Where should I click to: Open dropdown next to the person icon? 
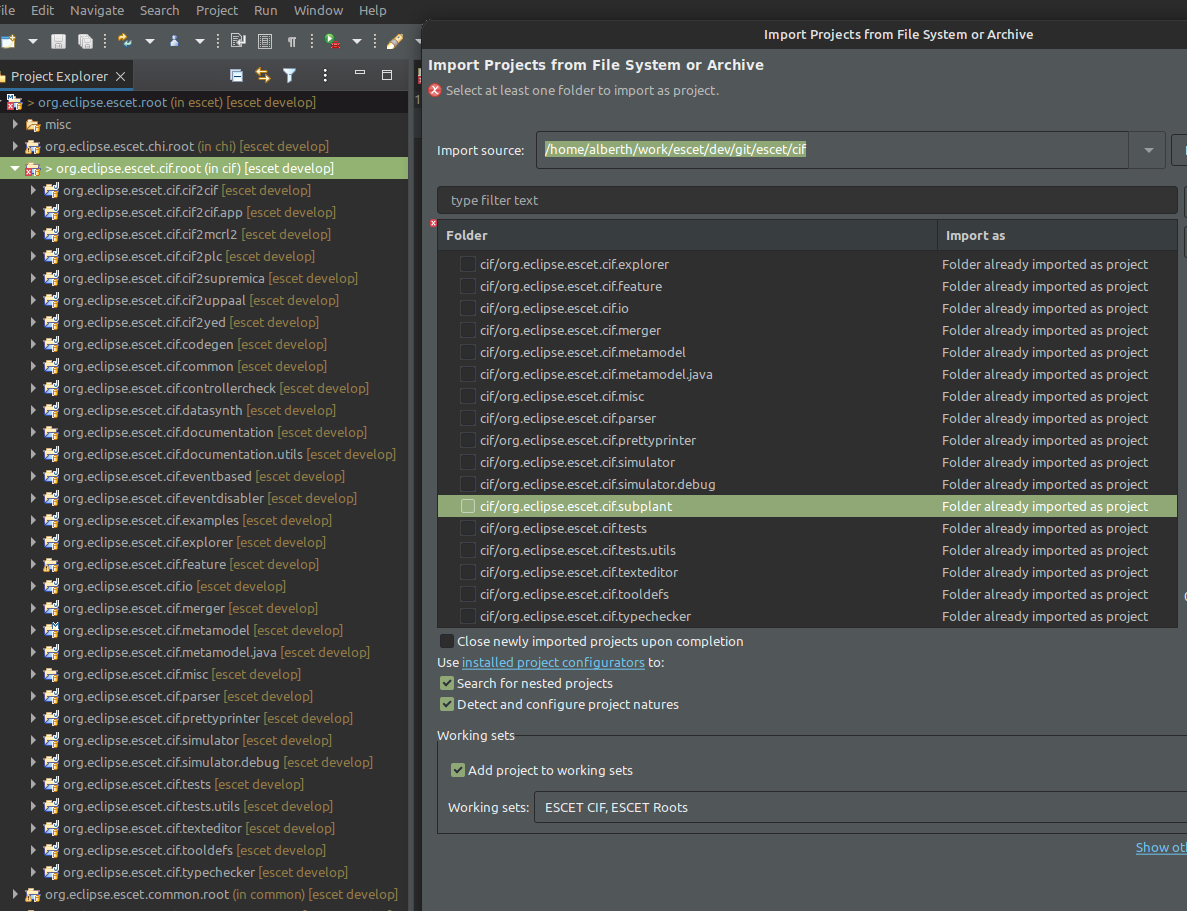point(199,41)
